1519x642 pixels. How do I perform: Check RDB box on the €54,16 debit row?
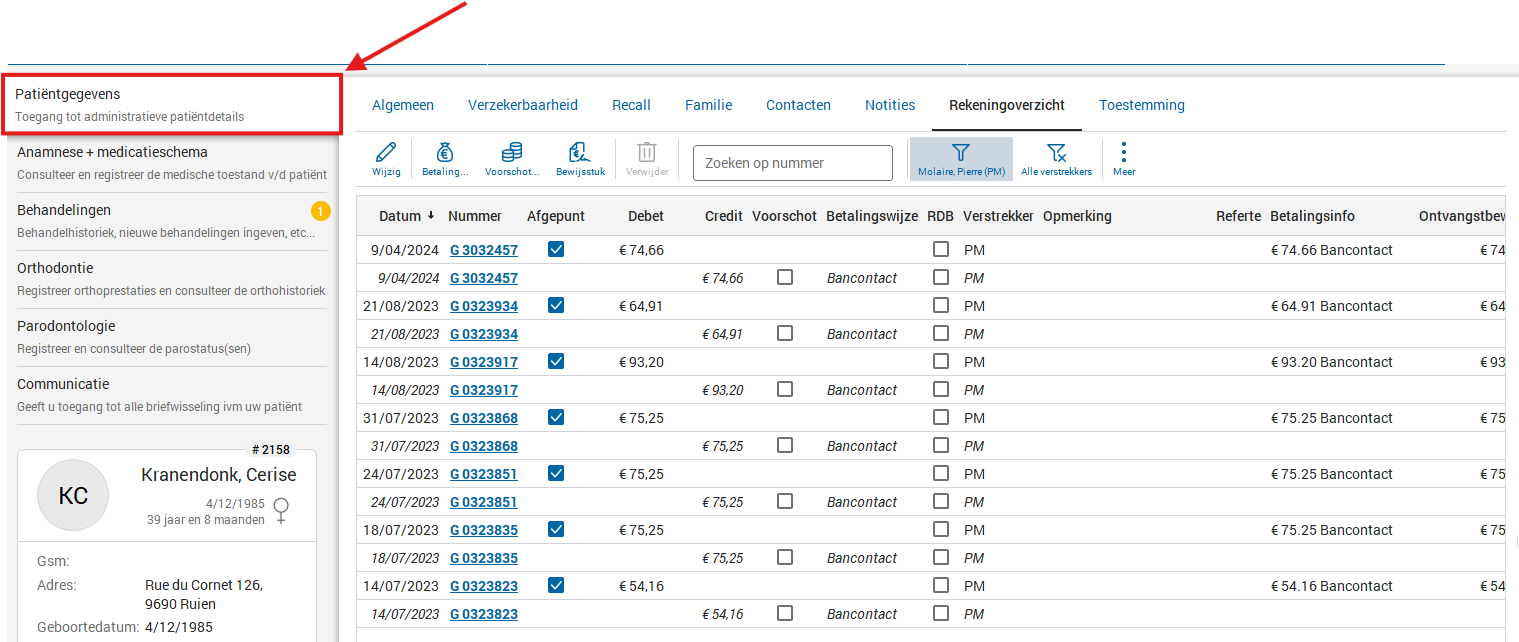tap(941, 586)
